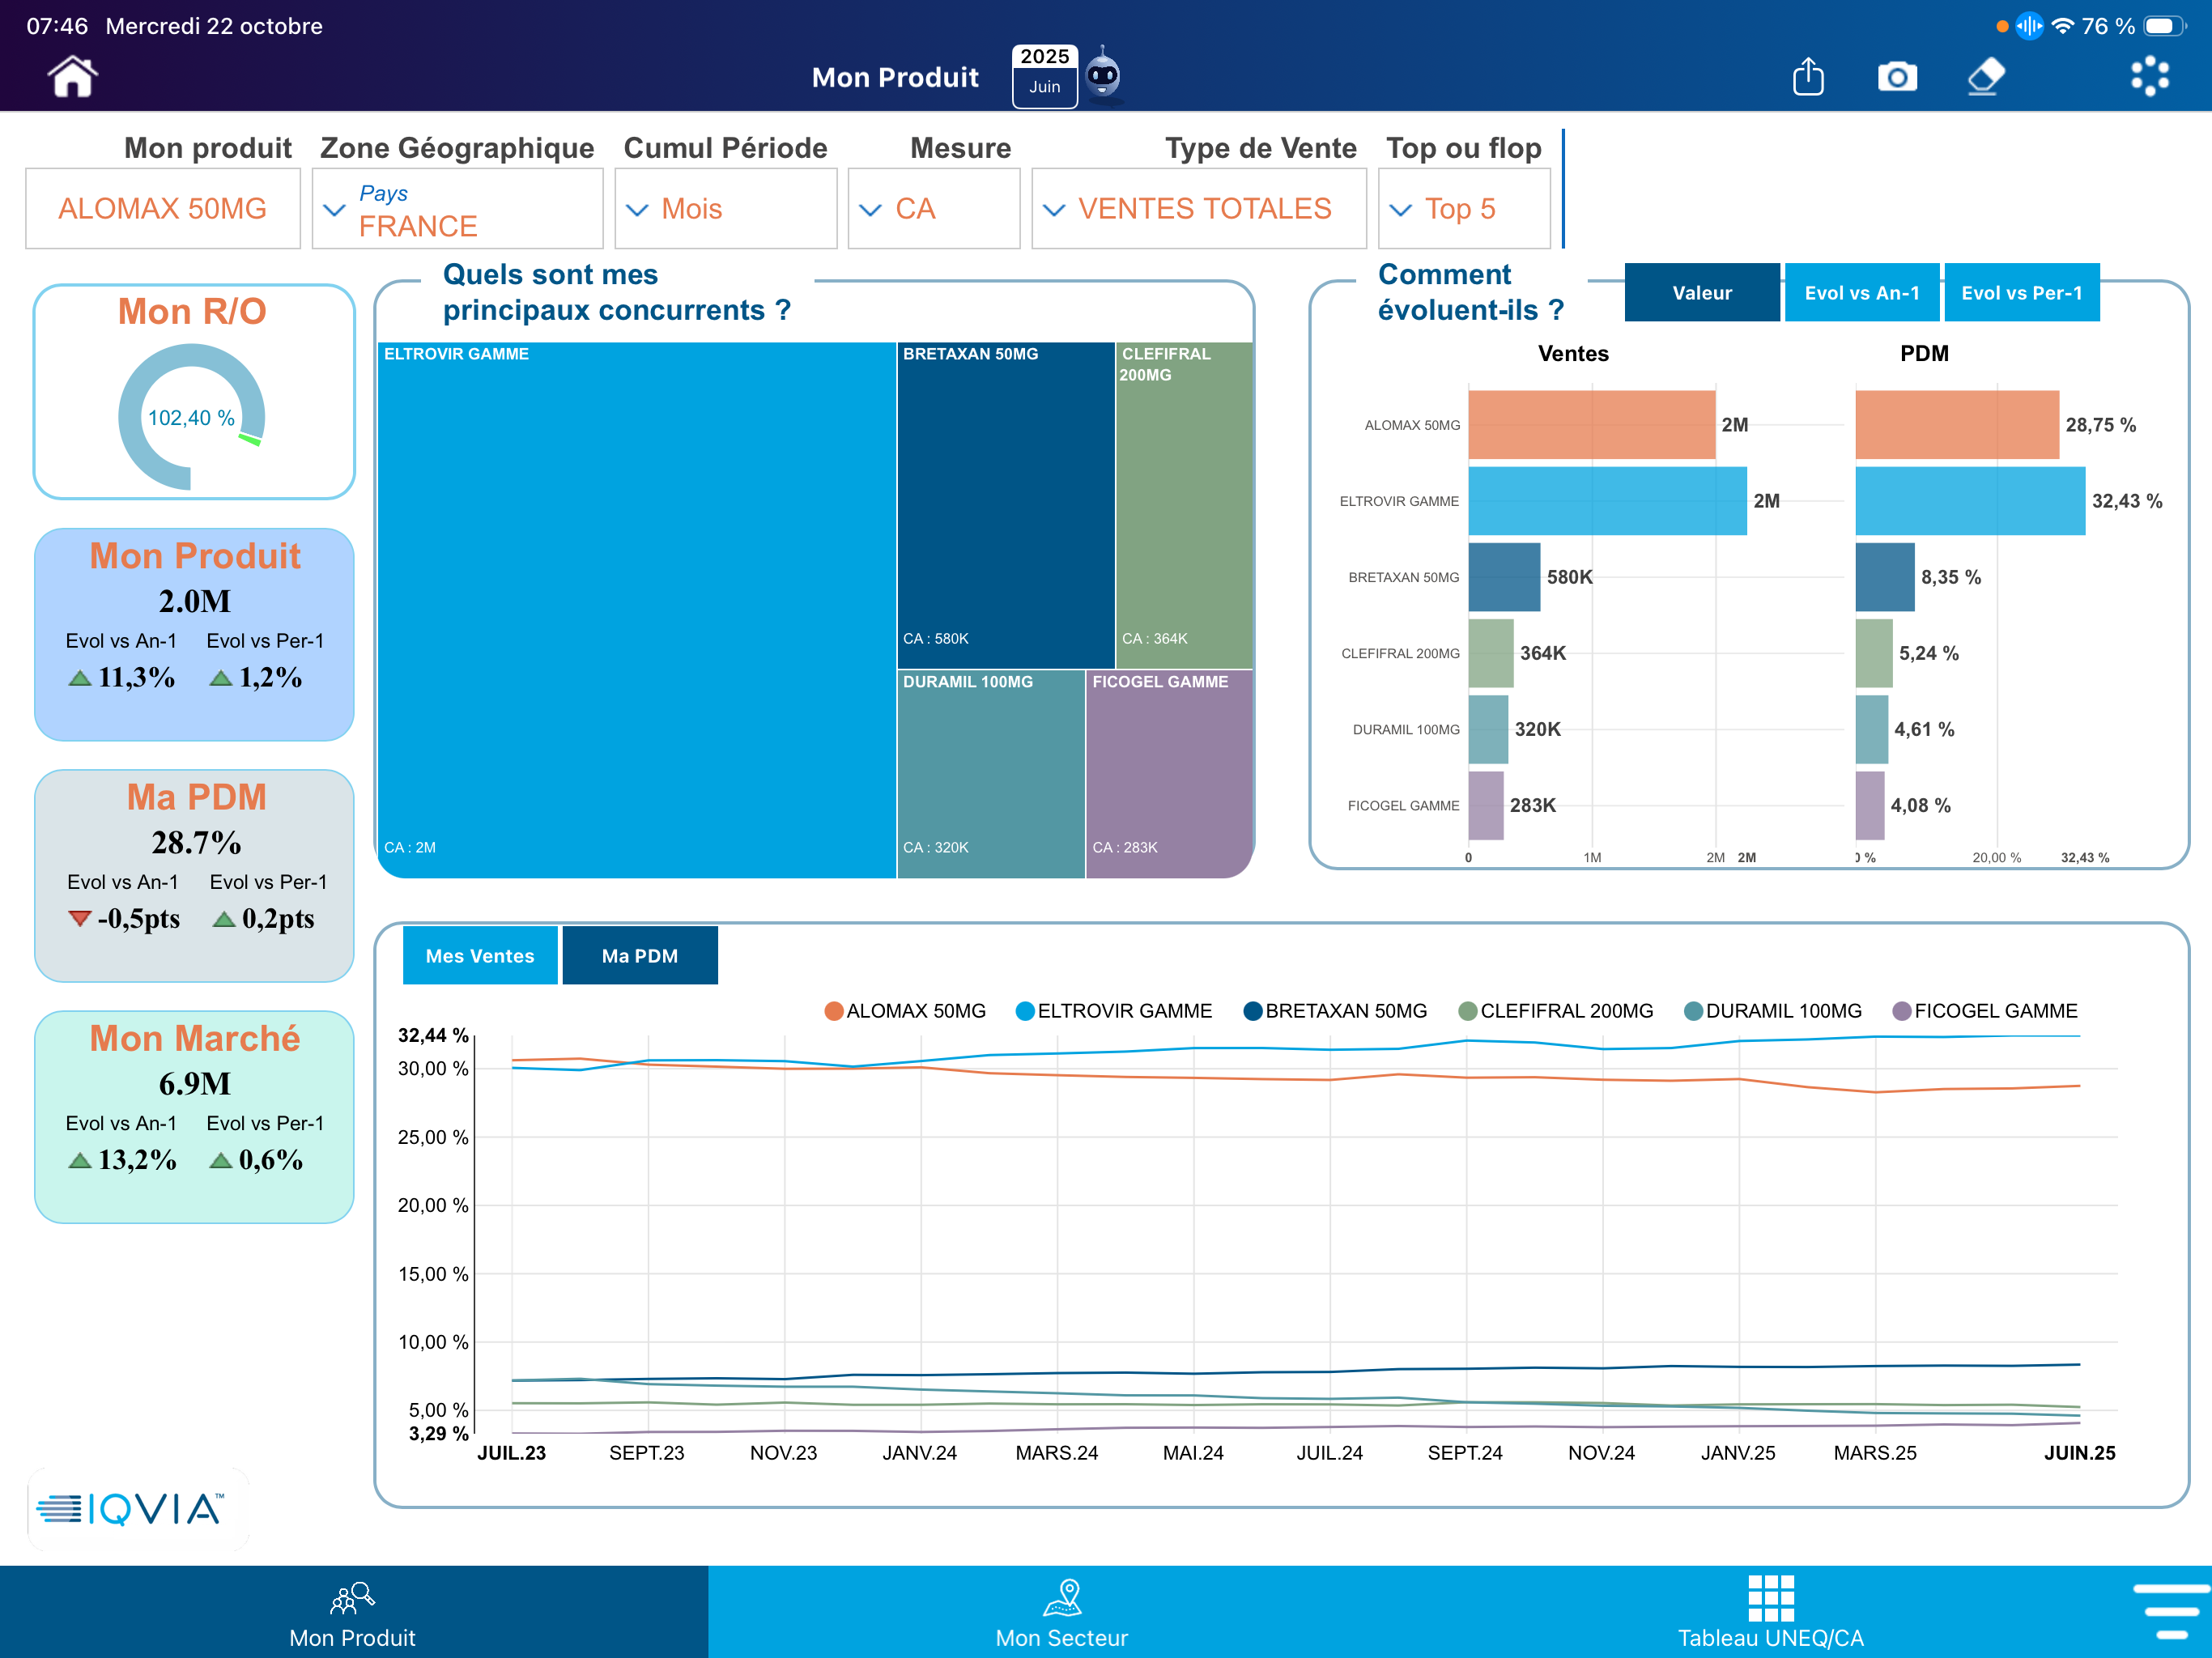Viewport: 2212px width, 1658px height.
Task: Tap the green up arrow beside 11,3%
Action: 80,678
